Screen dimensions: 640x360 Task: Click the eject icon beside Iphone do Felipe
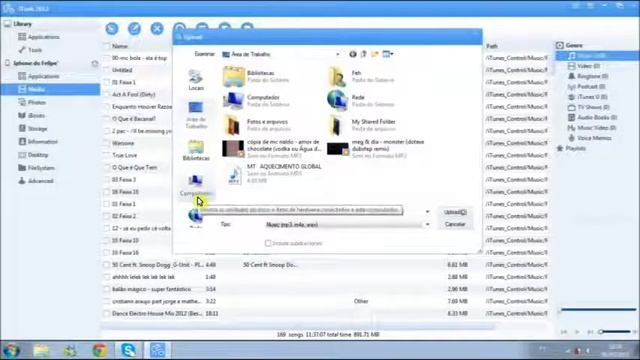point(95,64)
